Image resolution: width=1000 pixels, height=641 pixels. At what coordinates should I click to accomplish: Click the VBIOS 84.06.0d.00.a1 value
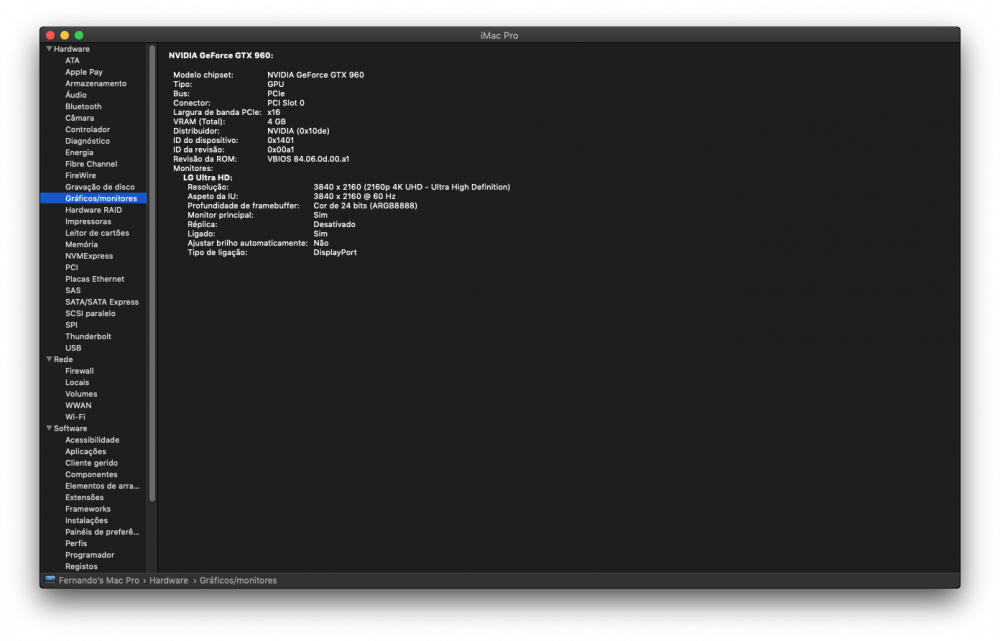(308, 159)
